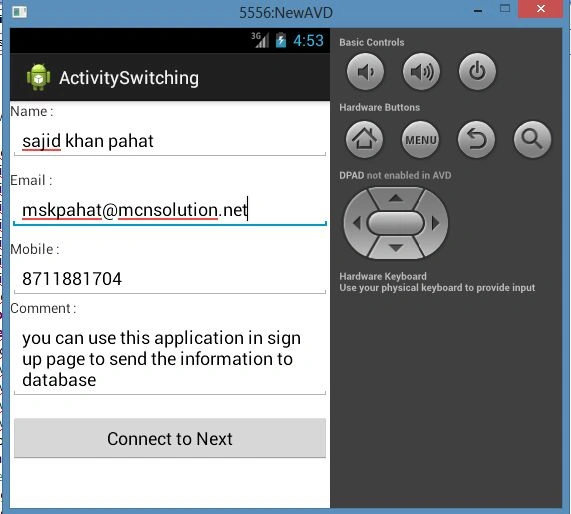Image resolution: width=571 pixels, height=514 pixels.
Task: Click the Basic Controls heading
Action: (x=372, y=42)
